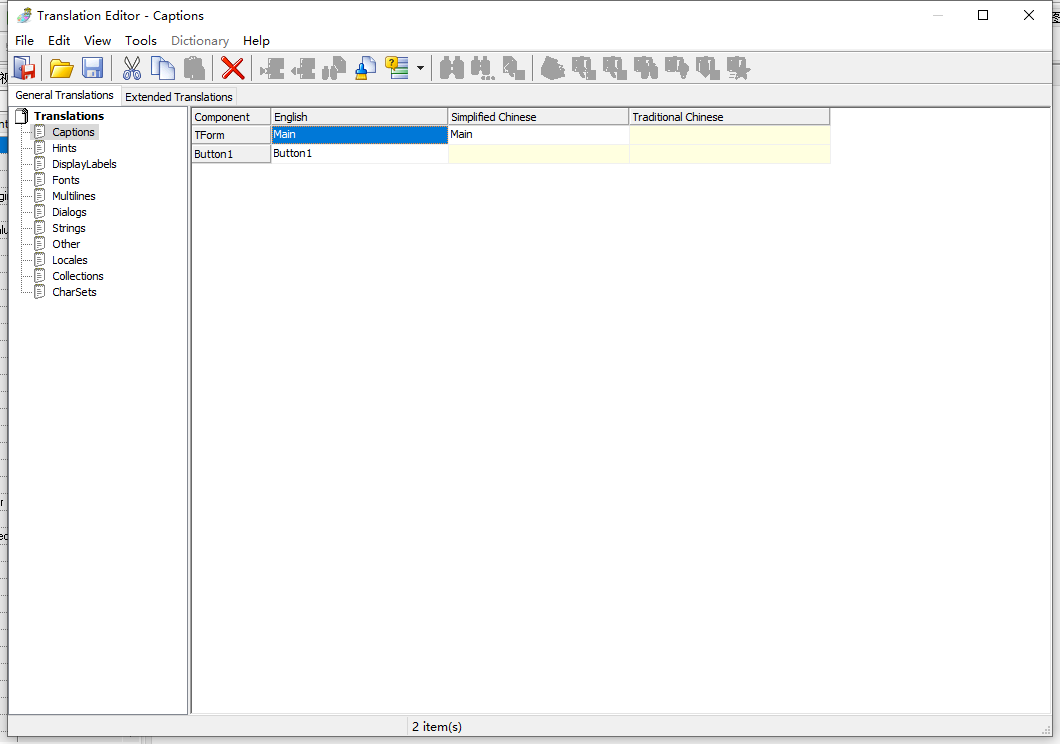Select Dialogs in the tree

(x=69, y=212)
